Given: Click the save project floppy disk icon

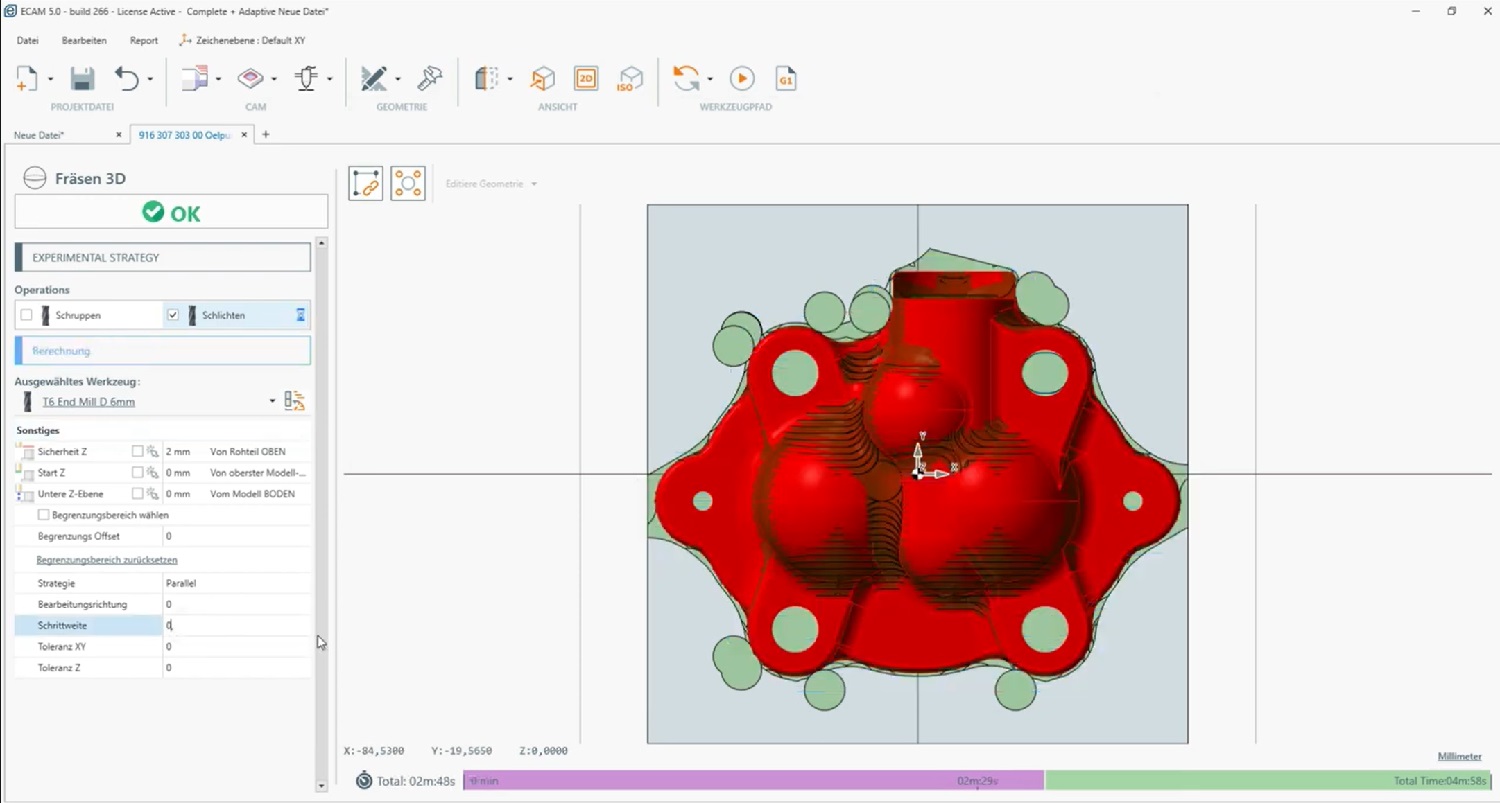Looking at the screenshot, I should (82, 79).
